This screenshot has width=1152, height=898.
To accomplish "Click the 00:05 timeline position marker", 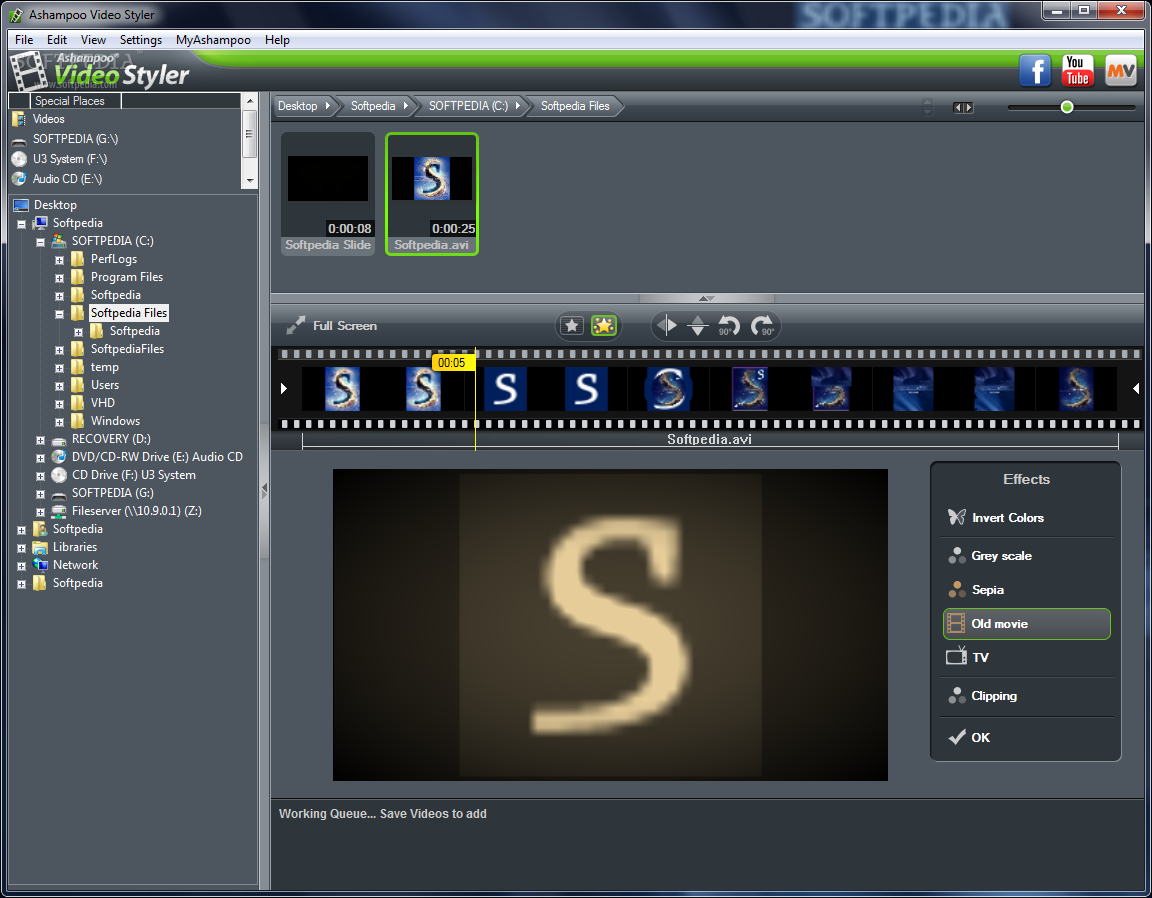I will (452, 362).
